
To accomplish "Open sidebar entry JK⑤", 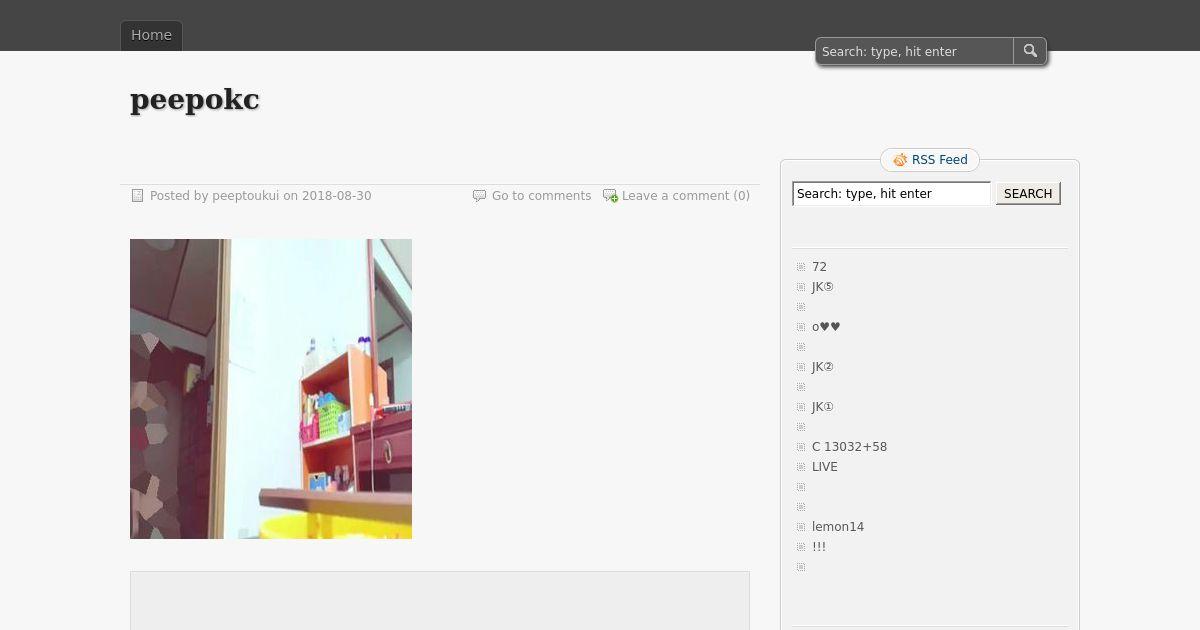I will [822, 287].
